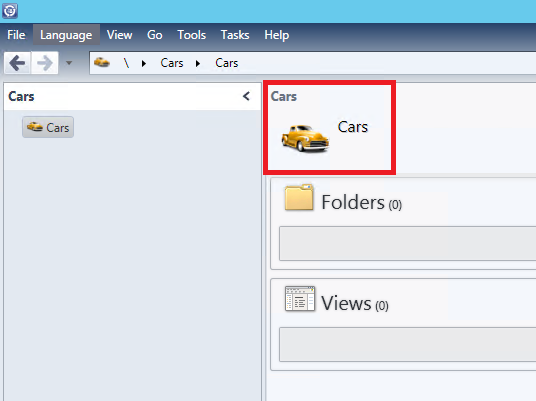The width and height of the screenshot is (536, 401).
Task: Click the empty Views list area
Action: 407,344
